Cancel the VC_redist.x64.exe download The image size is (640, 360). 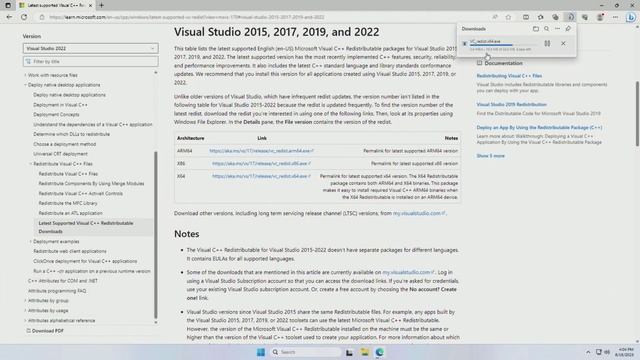tap(563, 43)
